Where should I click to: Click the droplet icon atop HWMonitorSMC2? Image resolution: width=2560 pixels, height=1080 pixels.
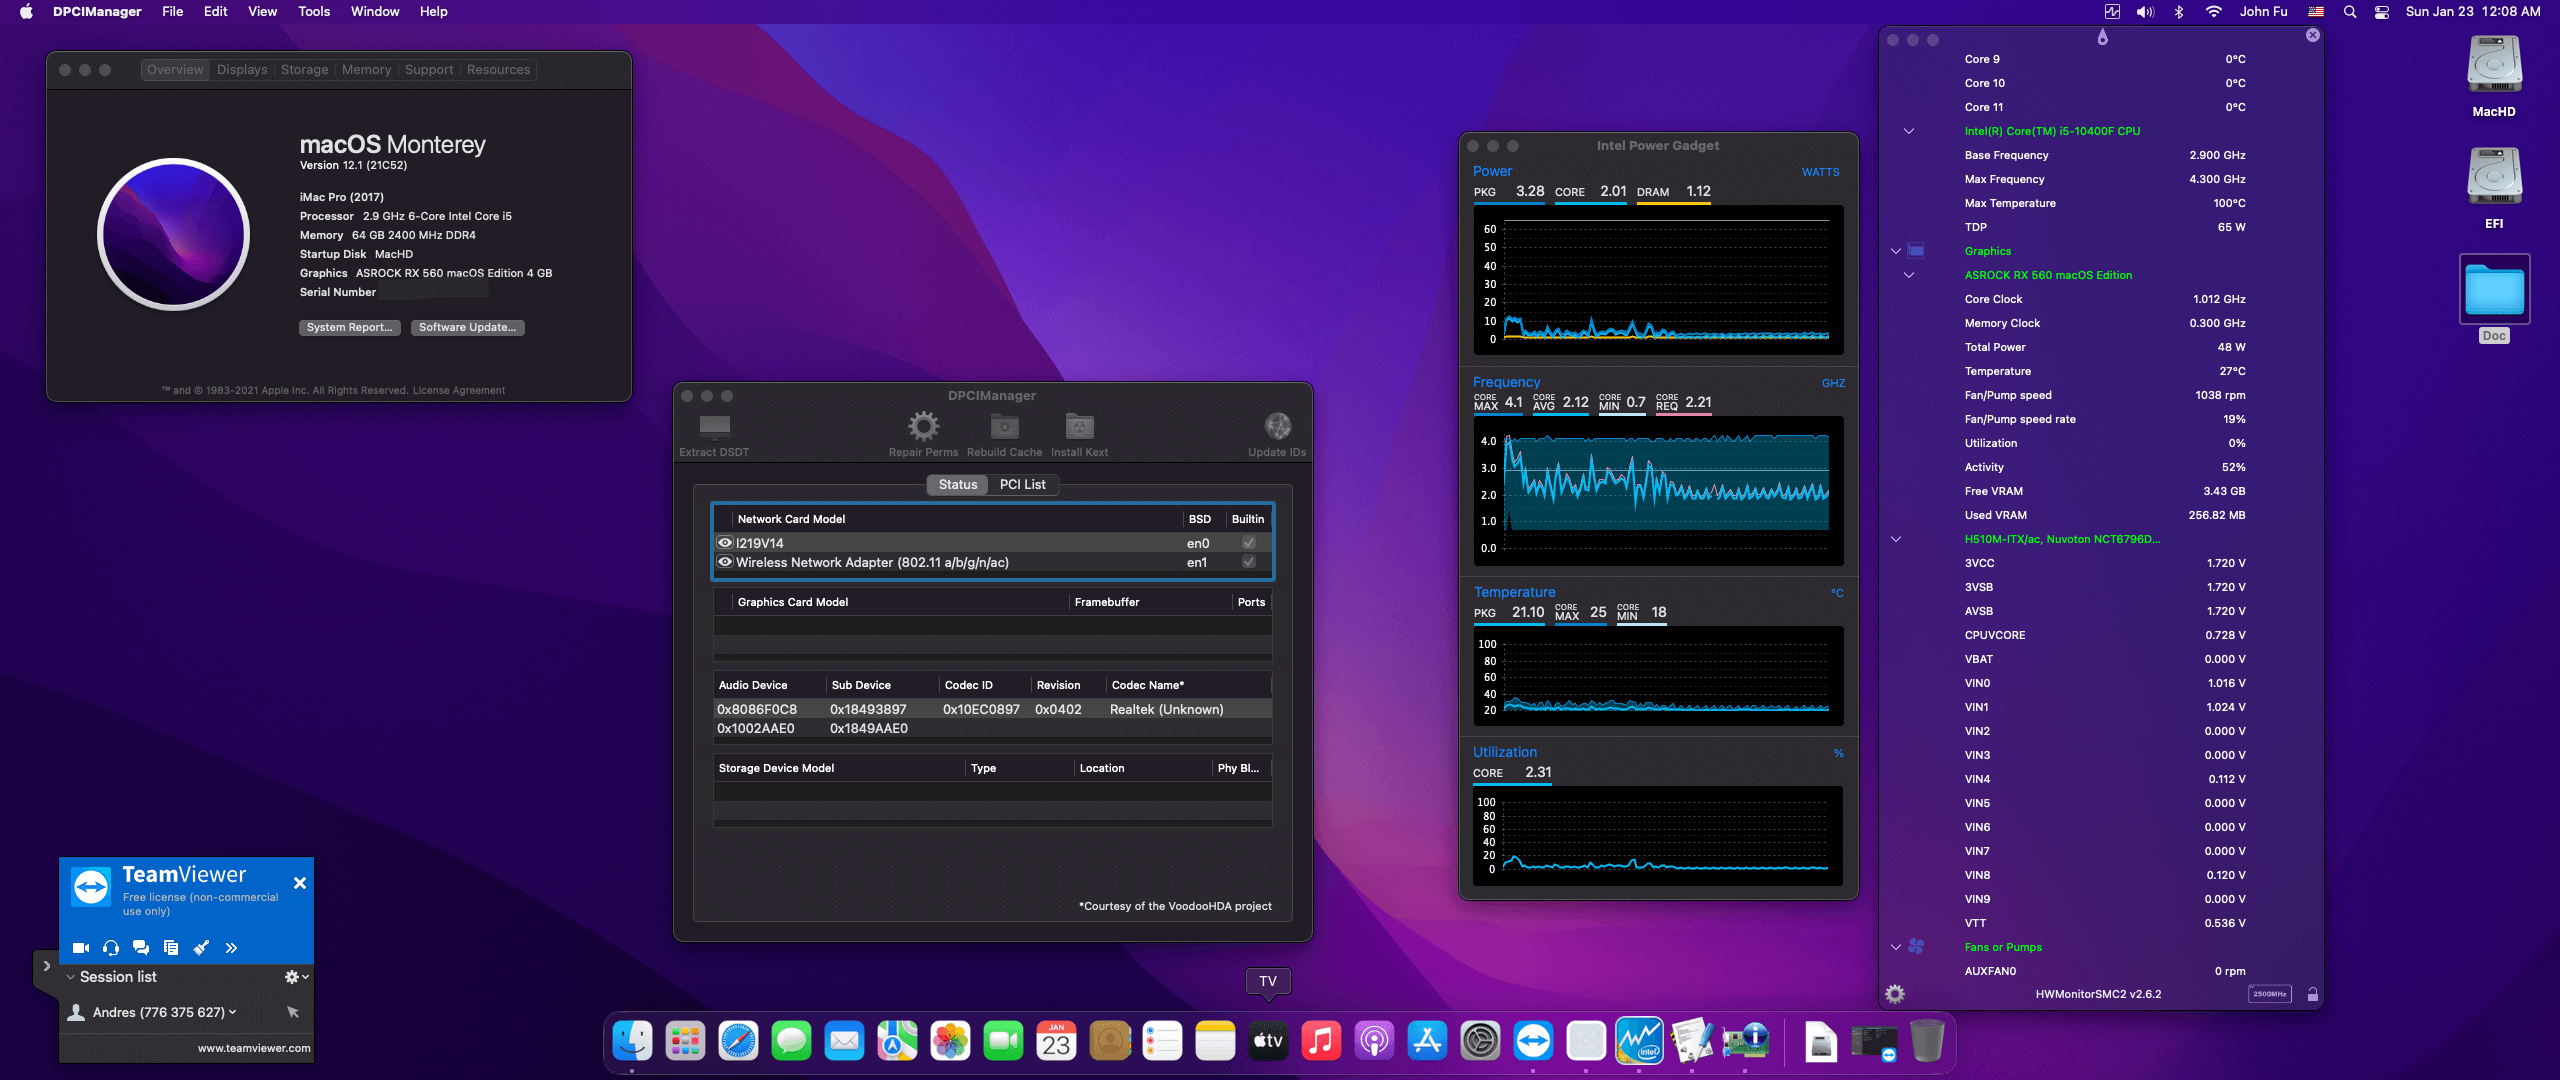pos(2102,38)
